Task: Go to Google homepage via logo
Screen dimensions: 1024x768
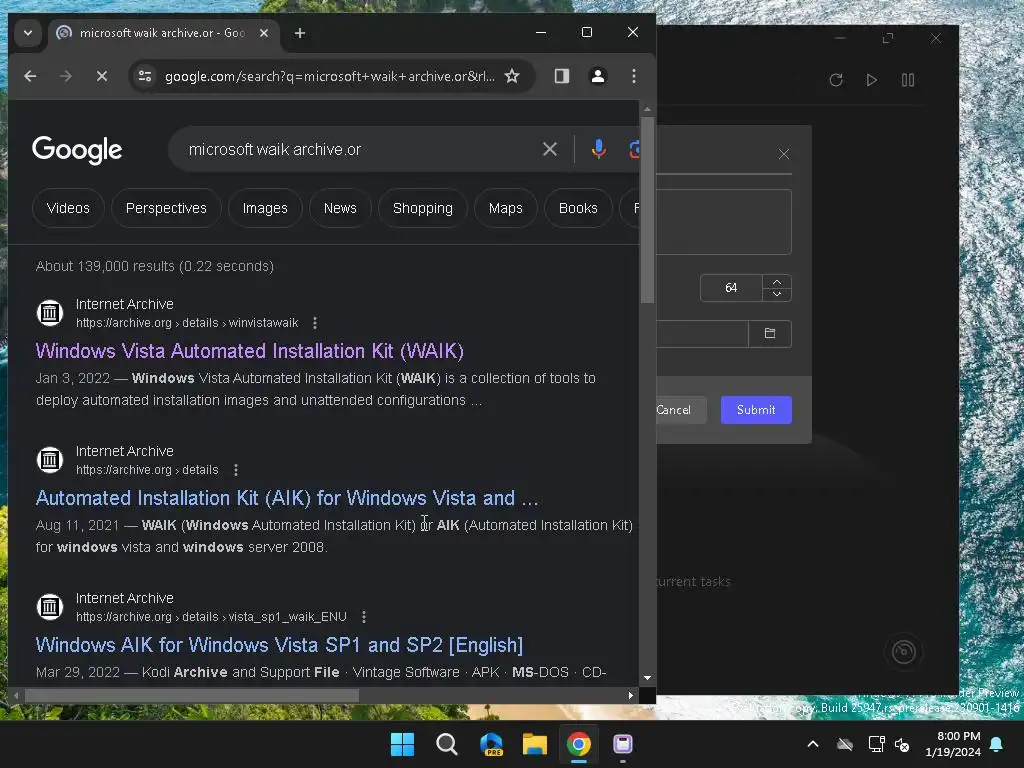Action: click(77, 150)
